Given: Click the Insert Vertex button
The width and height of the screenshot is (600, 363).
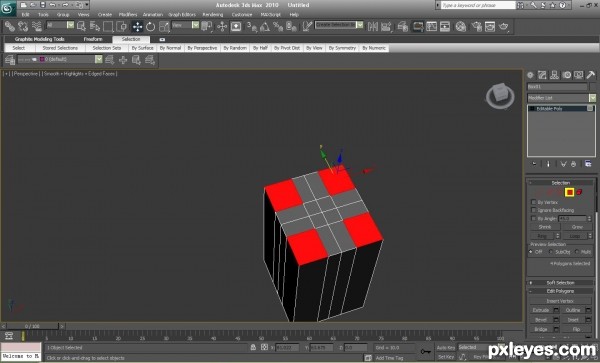Looking at the screenshot, I should tap(560, 301).
